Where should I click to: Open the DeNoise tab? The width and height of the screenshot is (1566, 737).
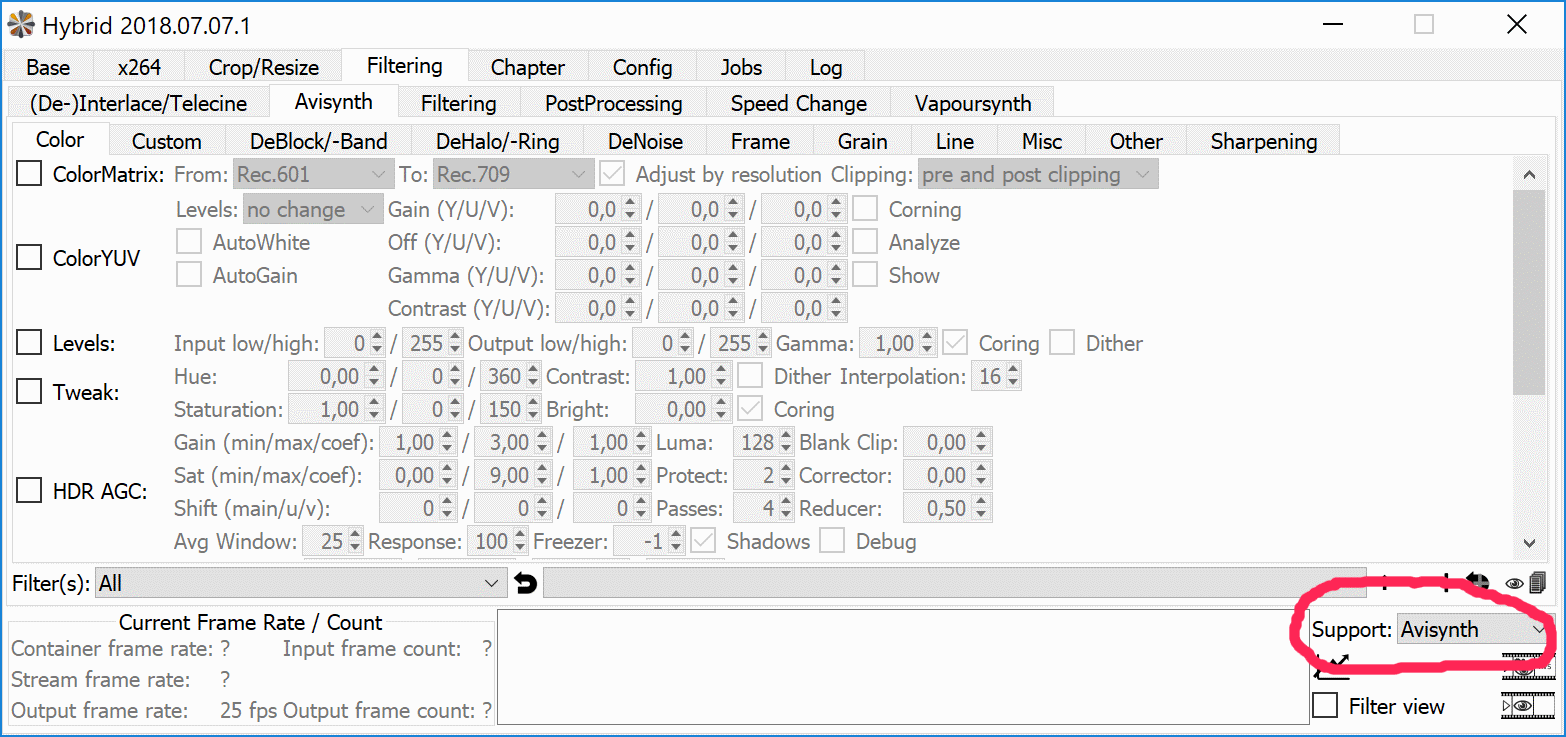click(645, 141)
